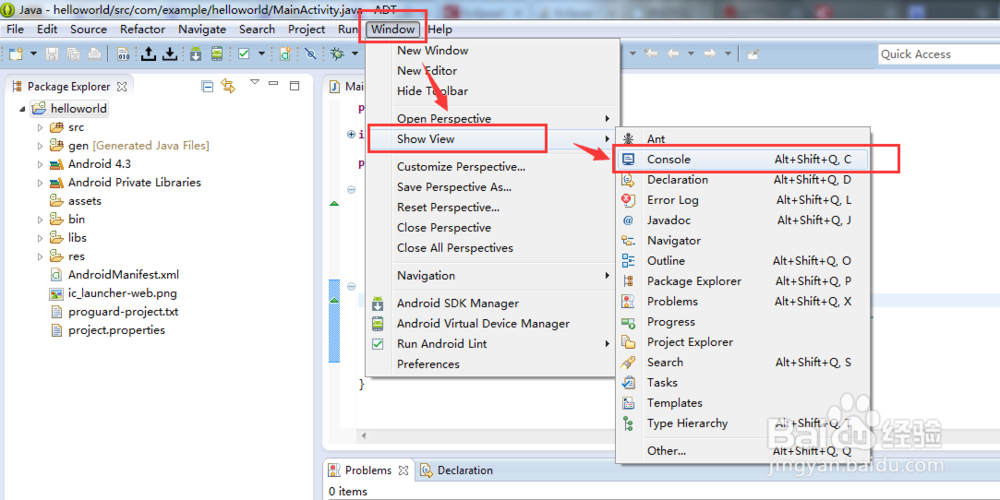This screenshot has height=500, width=1000.
Task: Click the binary 010 toolbar icon
Action: tap(123, 54)
